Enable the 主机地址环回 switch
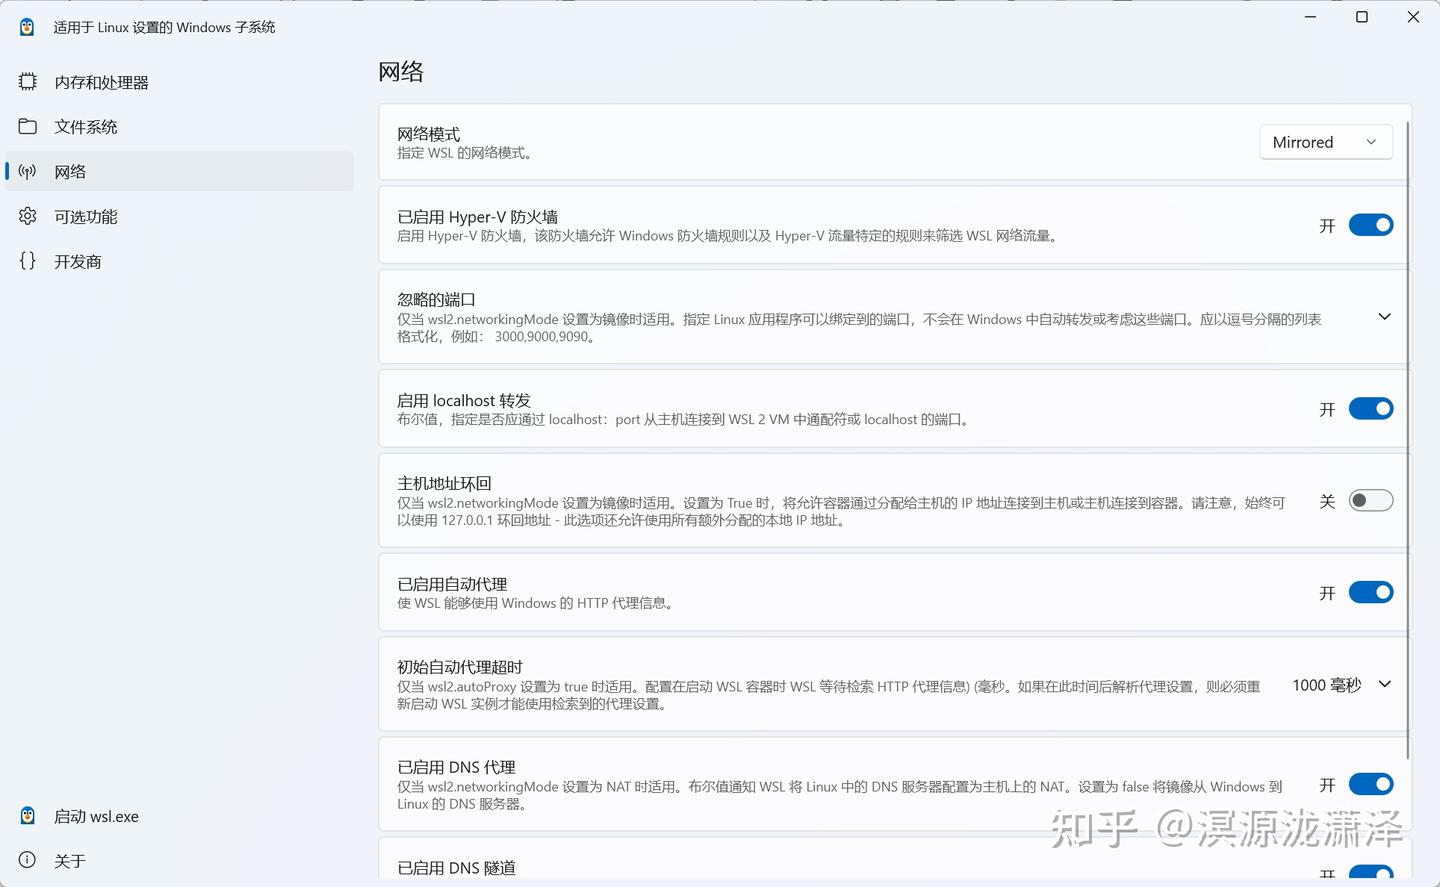Screen dimensions: 1440x887 click(1371, 500)
